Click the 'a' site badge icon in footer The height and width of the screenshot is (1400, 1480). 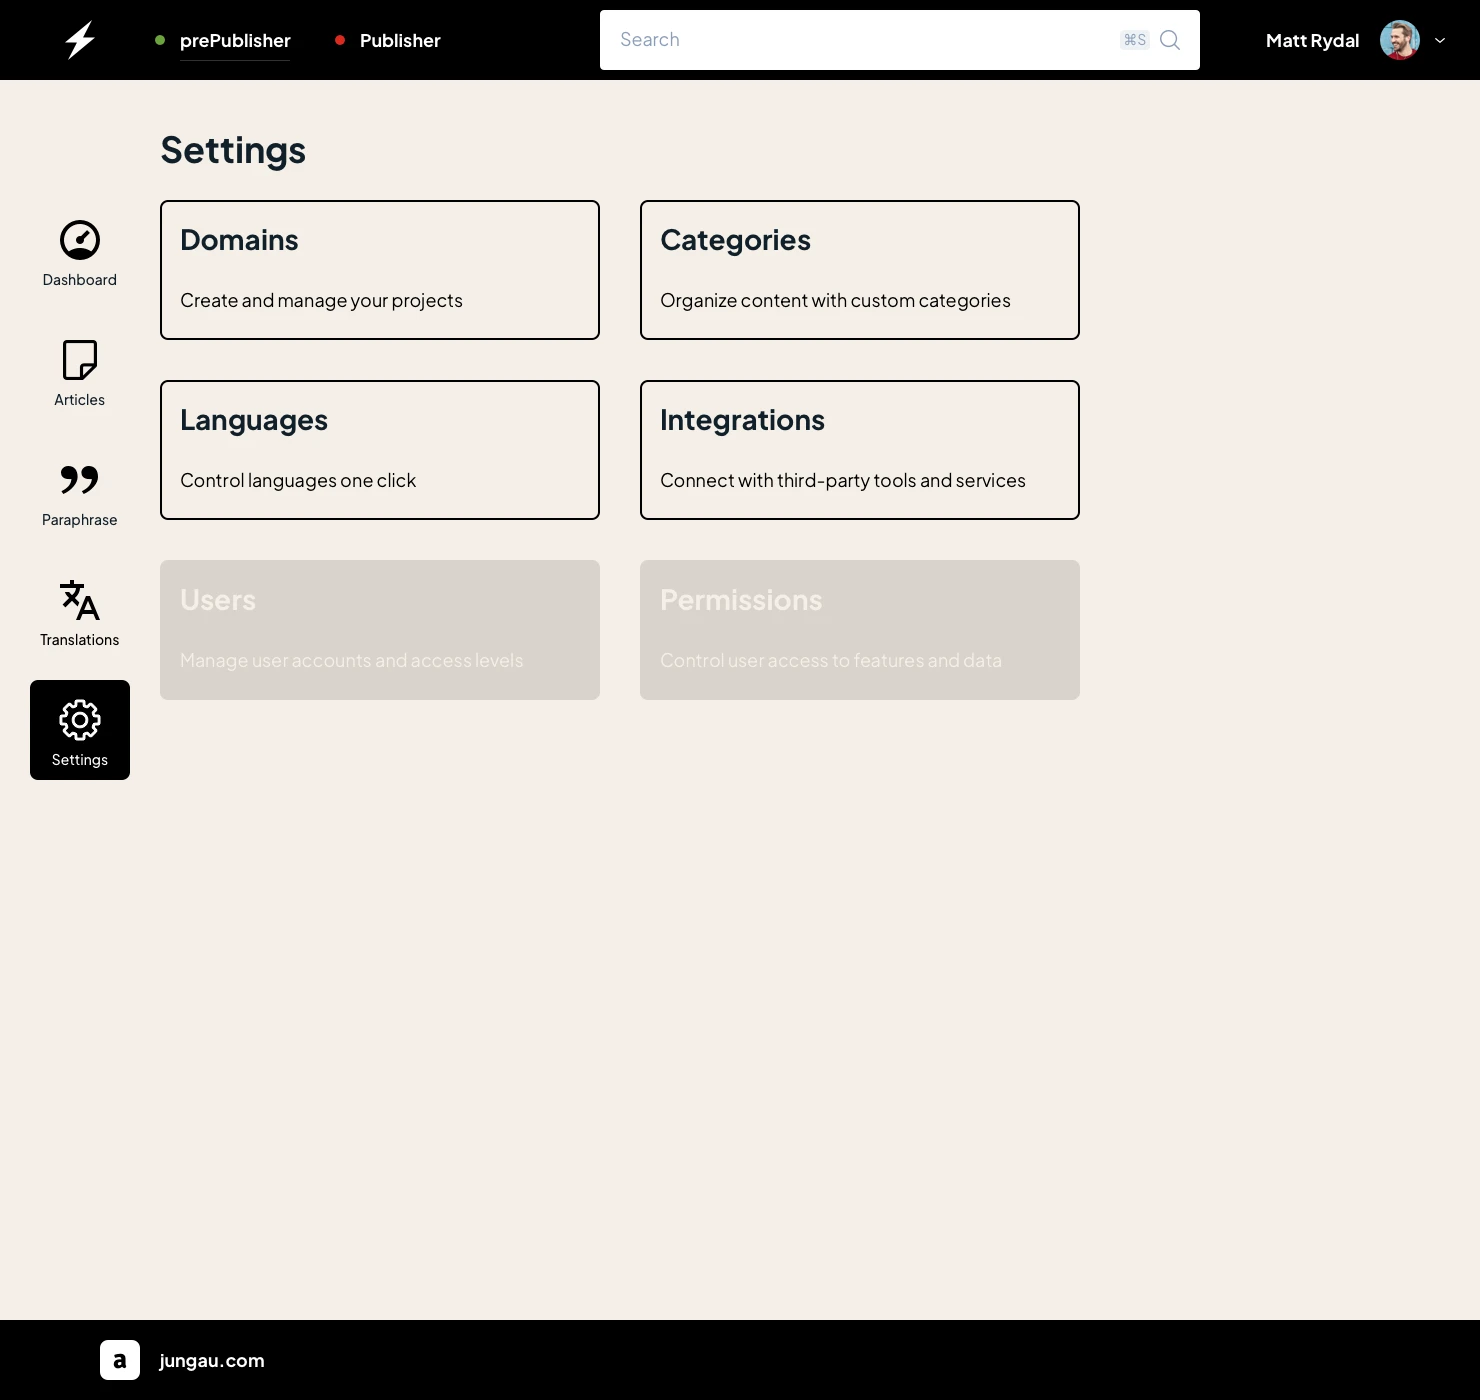120,1360
